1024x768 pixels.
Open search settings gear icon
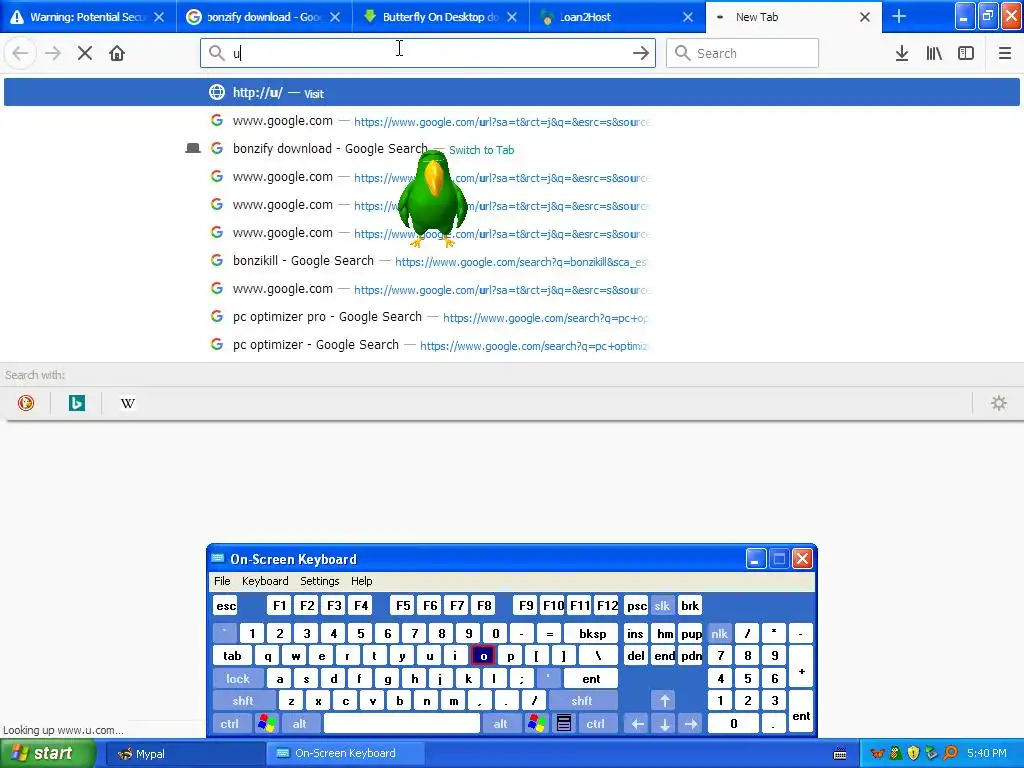point(999,403)
